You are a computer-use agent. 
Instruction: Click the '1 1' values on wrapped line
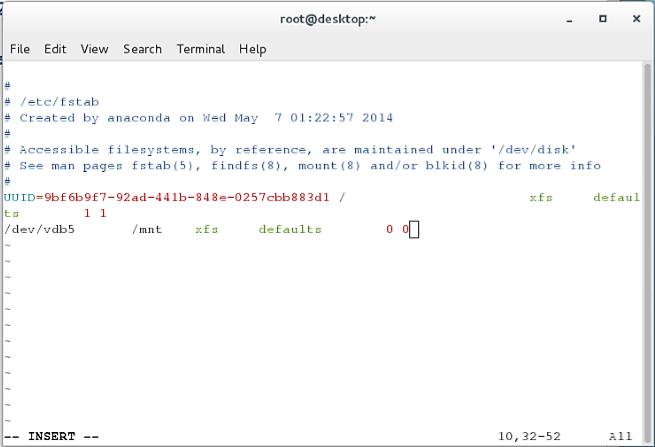pyautogui.click(x=95, y=213)
